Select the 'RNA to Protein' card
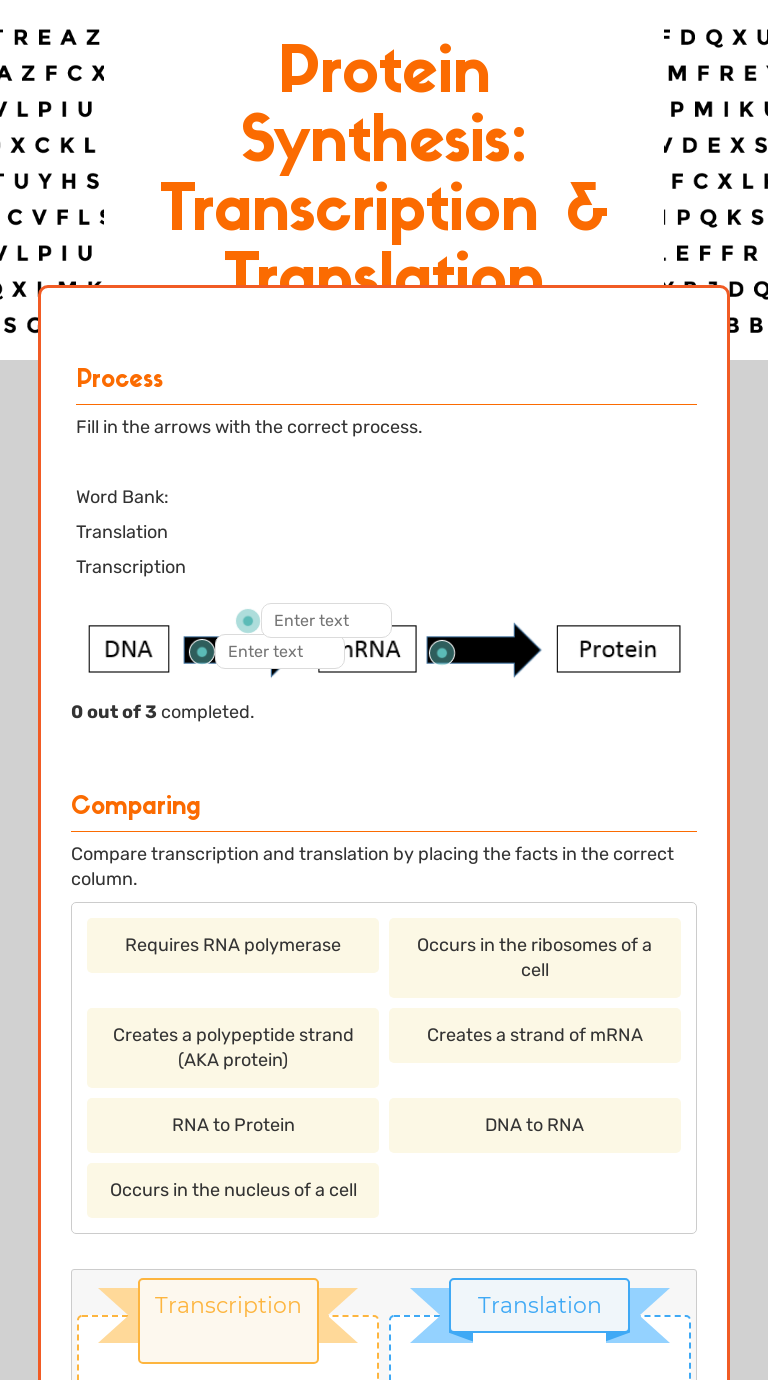The width and height of the screenshot is (768, 1380). point(233,1126)
